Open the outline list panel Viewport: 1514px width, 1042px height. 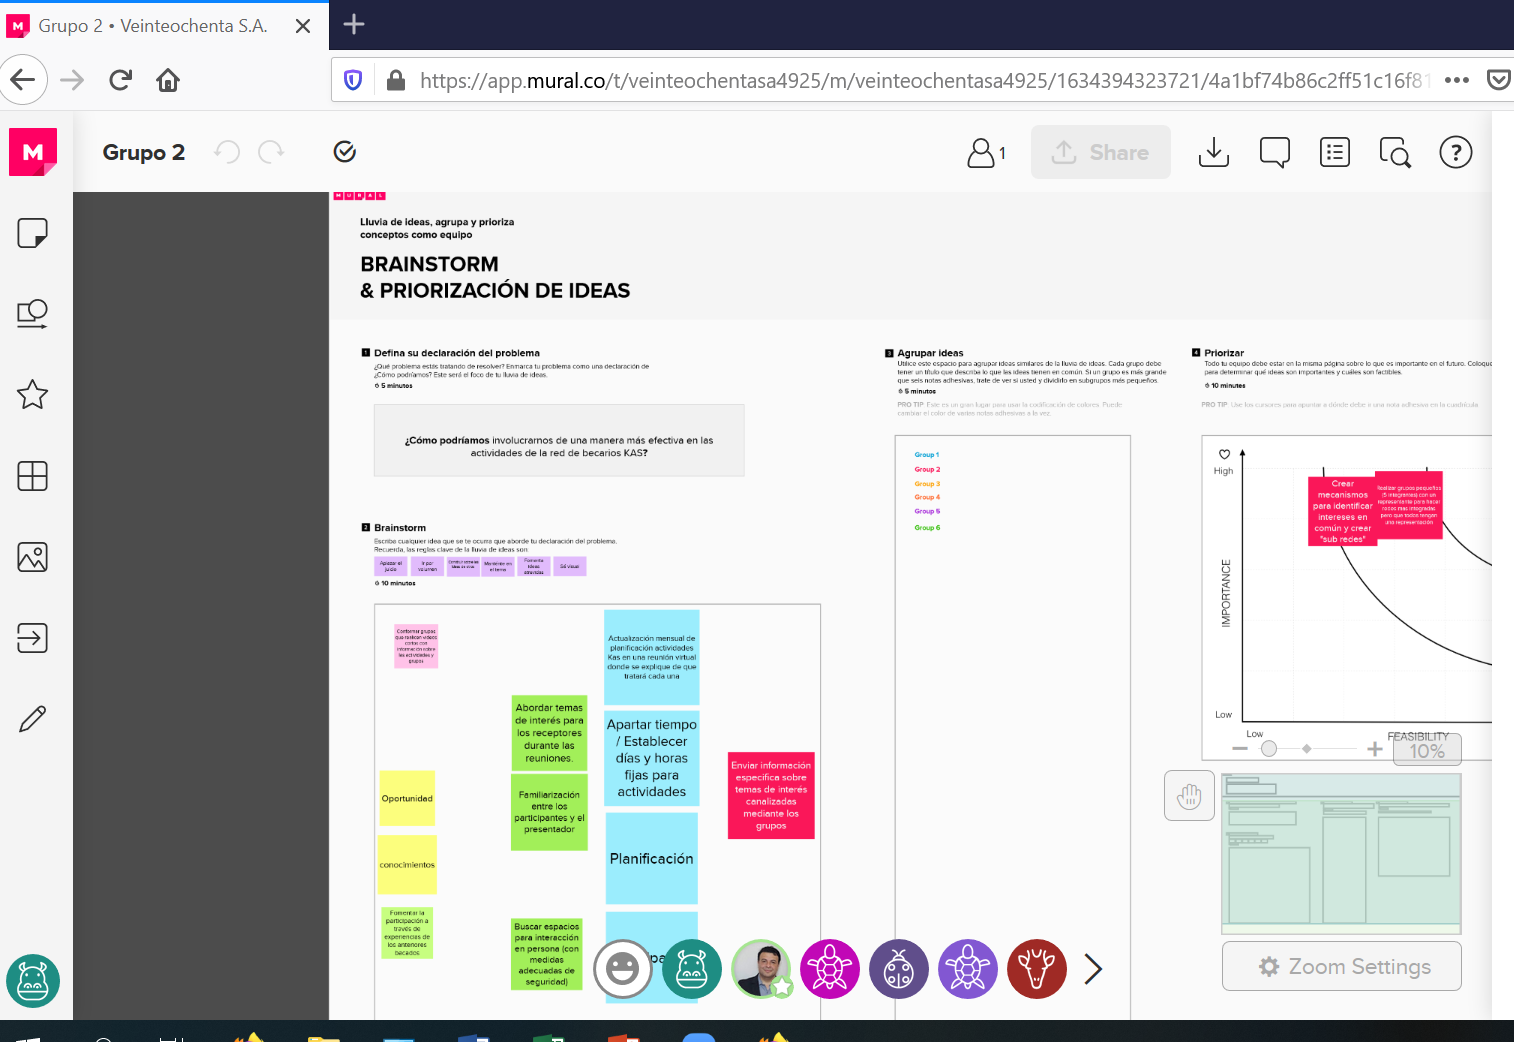1335,152
